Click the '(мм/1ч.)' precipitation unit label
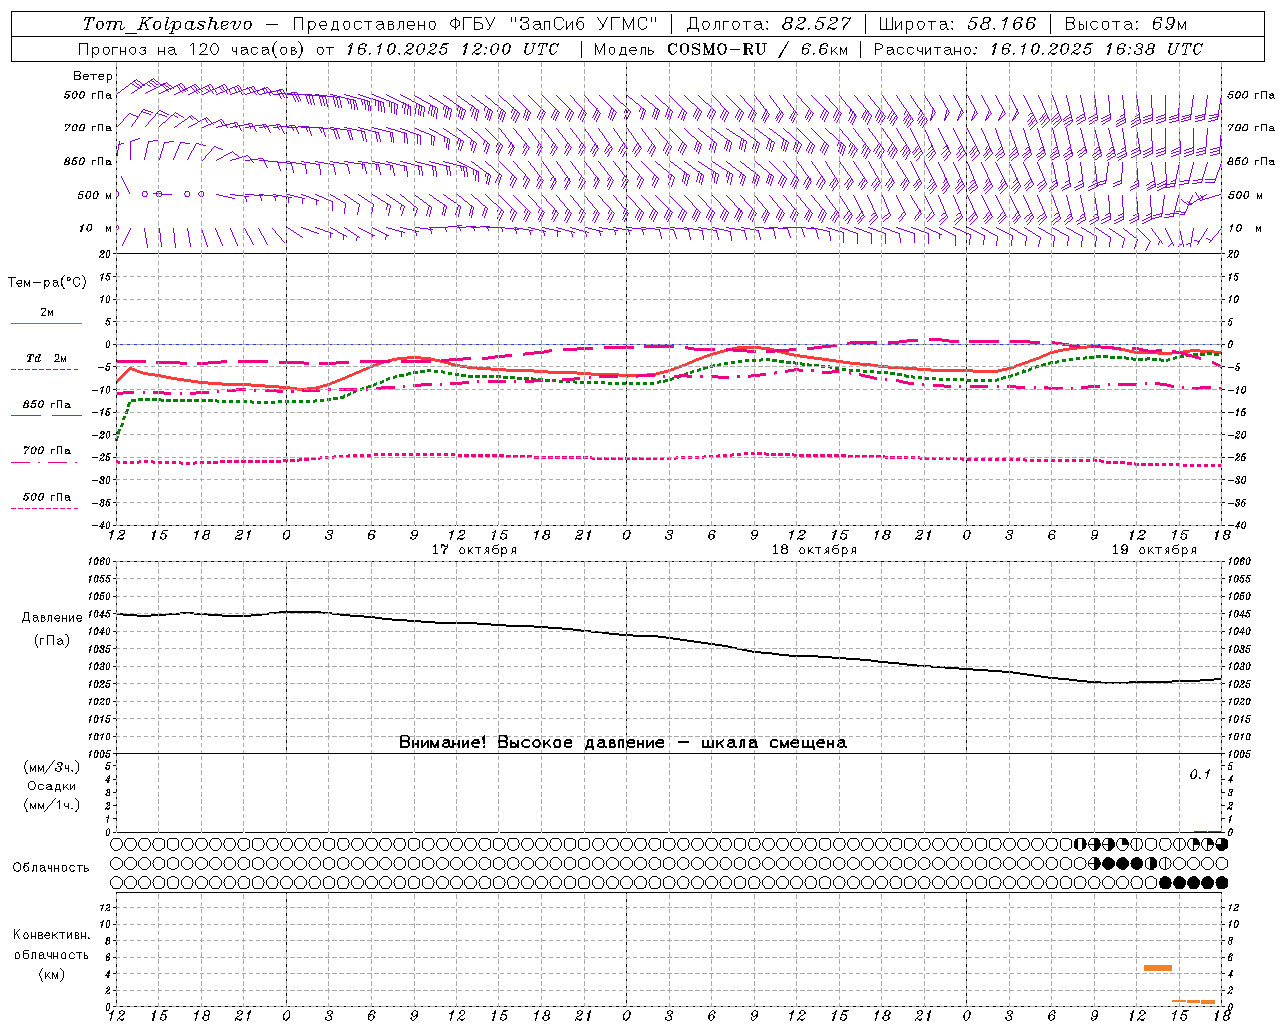Viewport: 1280px width, 1024px height. click(52, 805)
